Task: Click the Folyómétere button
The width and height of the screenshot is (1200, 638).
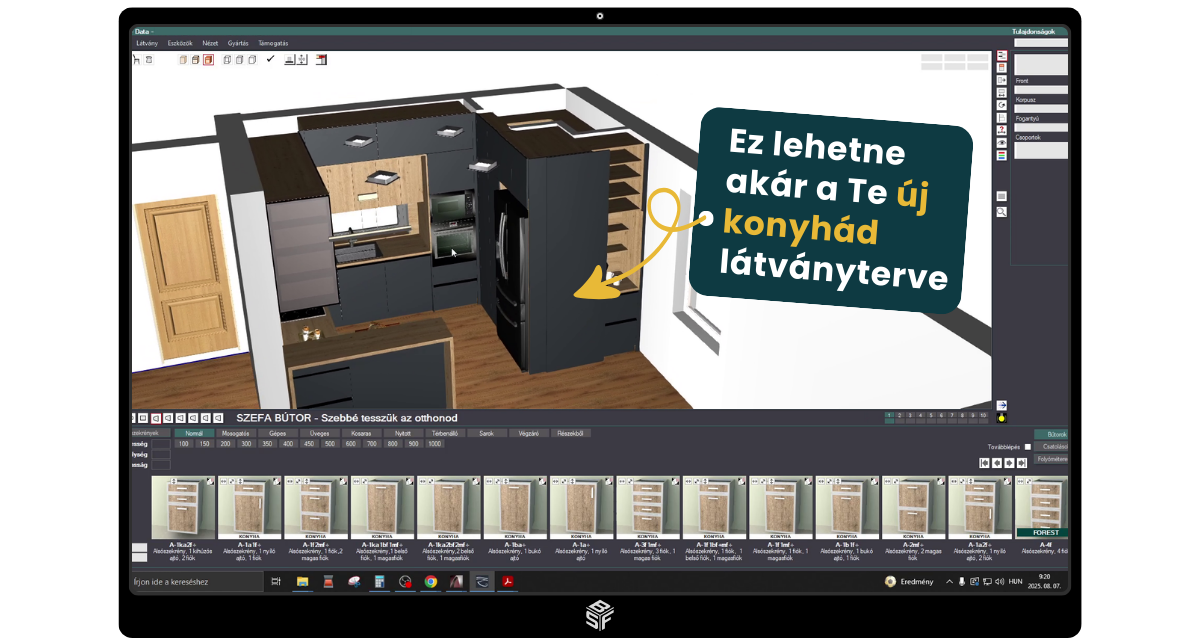Action: coord(1052,459)
